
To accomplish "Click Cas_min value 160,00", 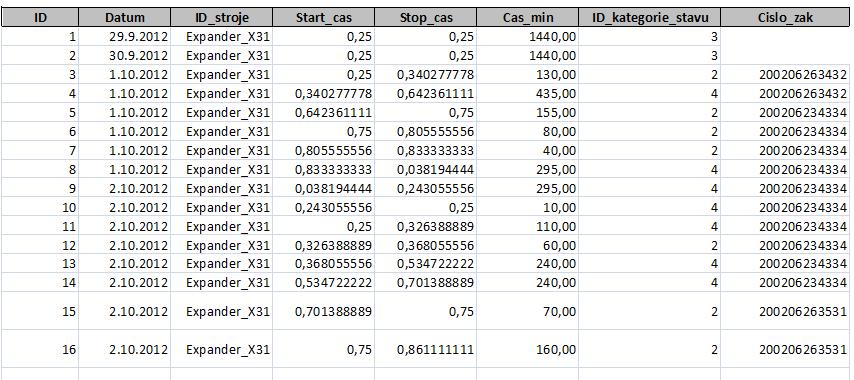I will coord(527,349).
